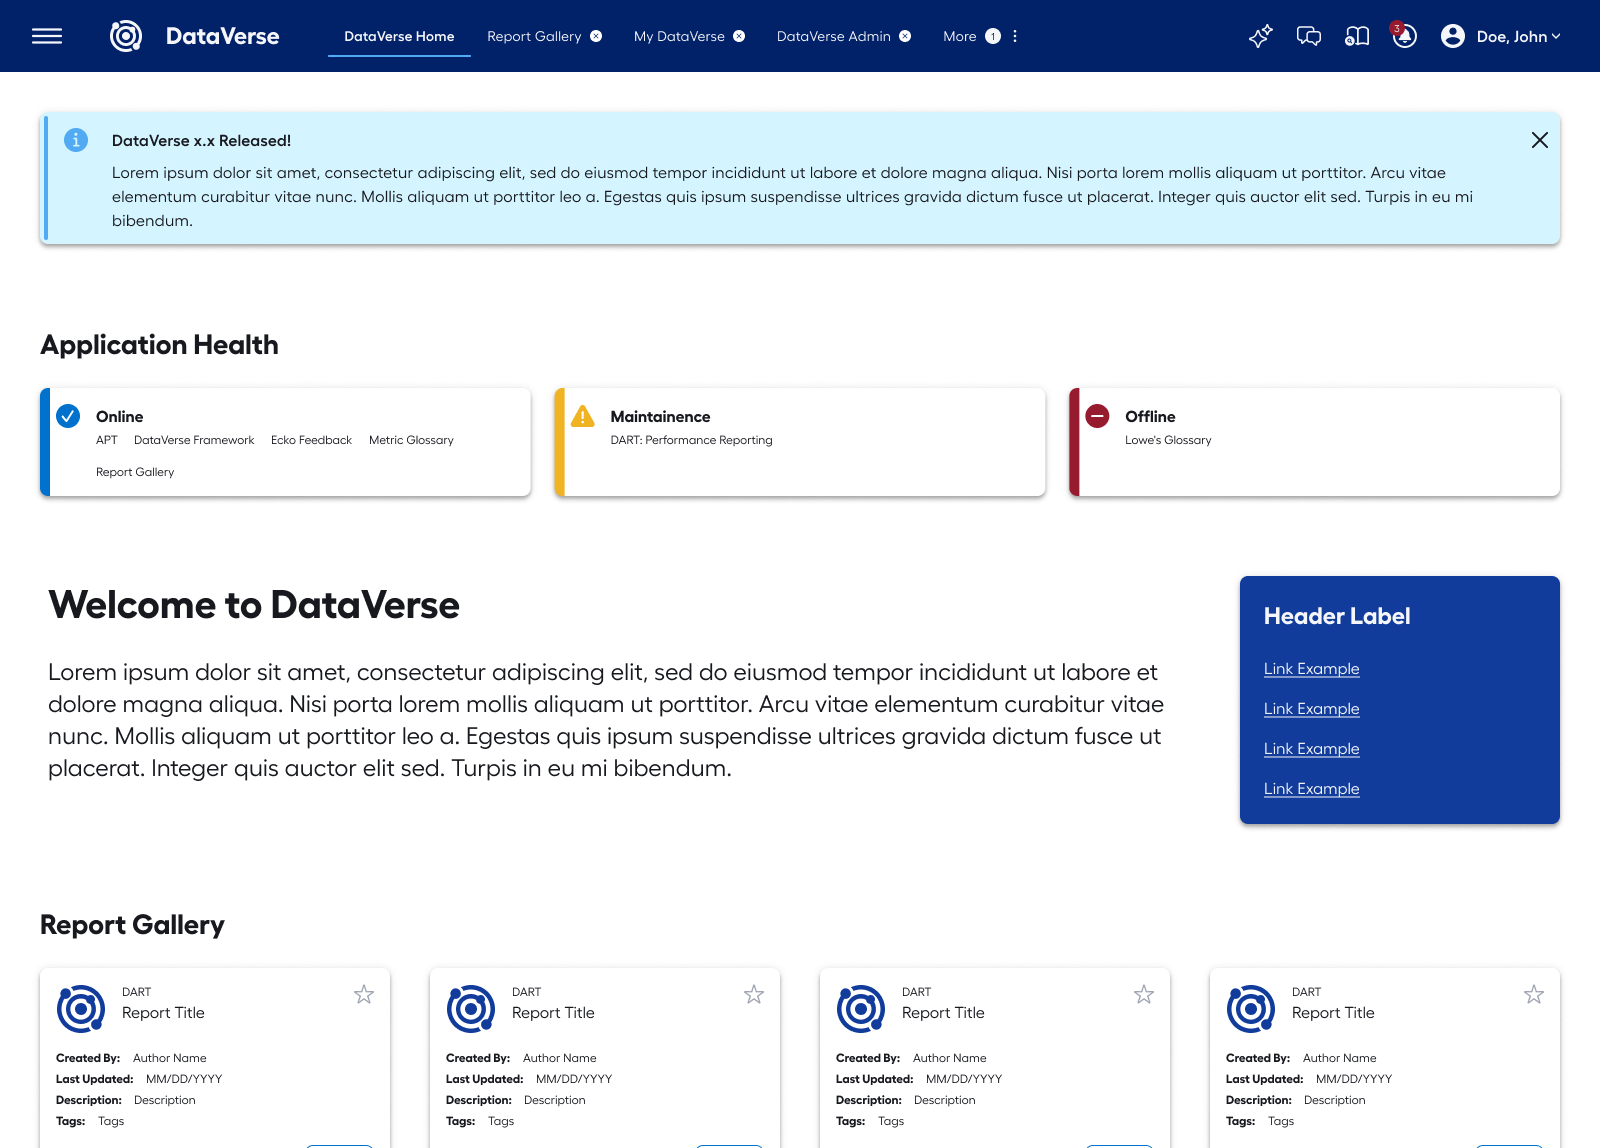1600x1148 pixels.
Task: Select the sparkle AI assistant icon
Action: coord(1260,36)
